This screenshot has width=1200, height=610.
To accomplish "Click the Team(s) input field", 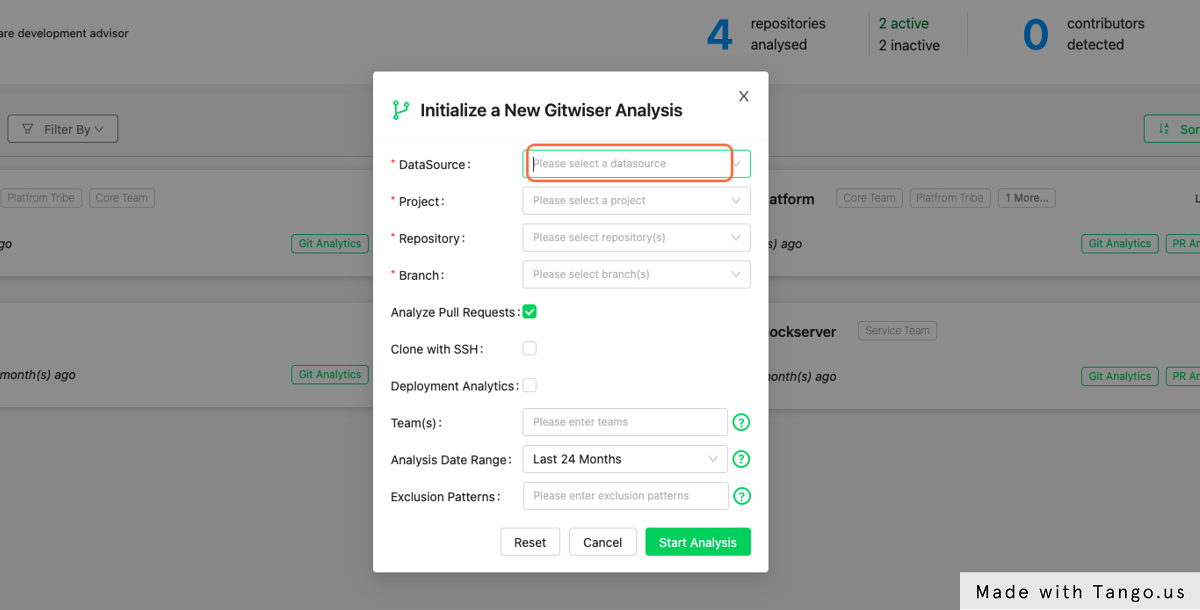I will (x=625, y=422).
